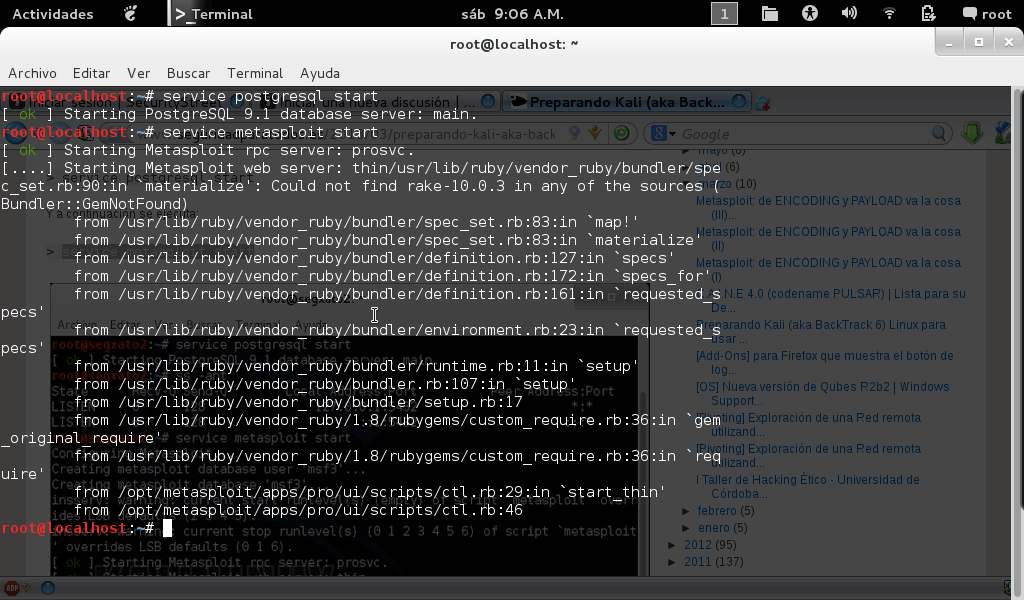Open the Terminal application menu in top bar
Screen dimensions: 1024x600
point(214,14)
